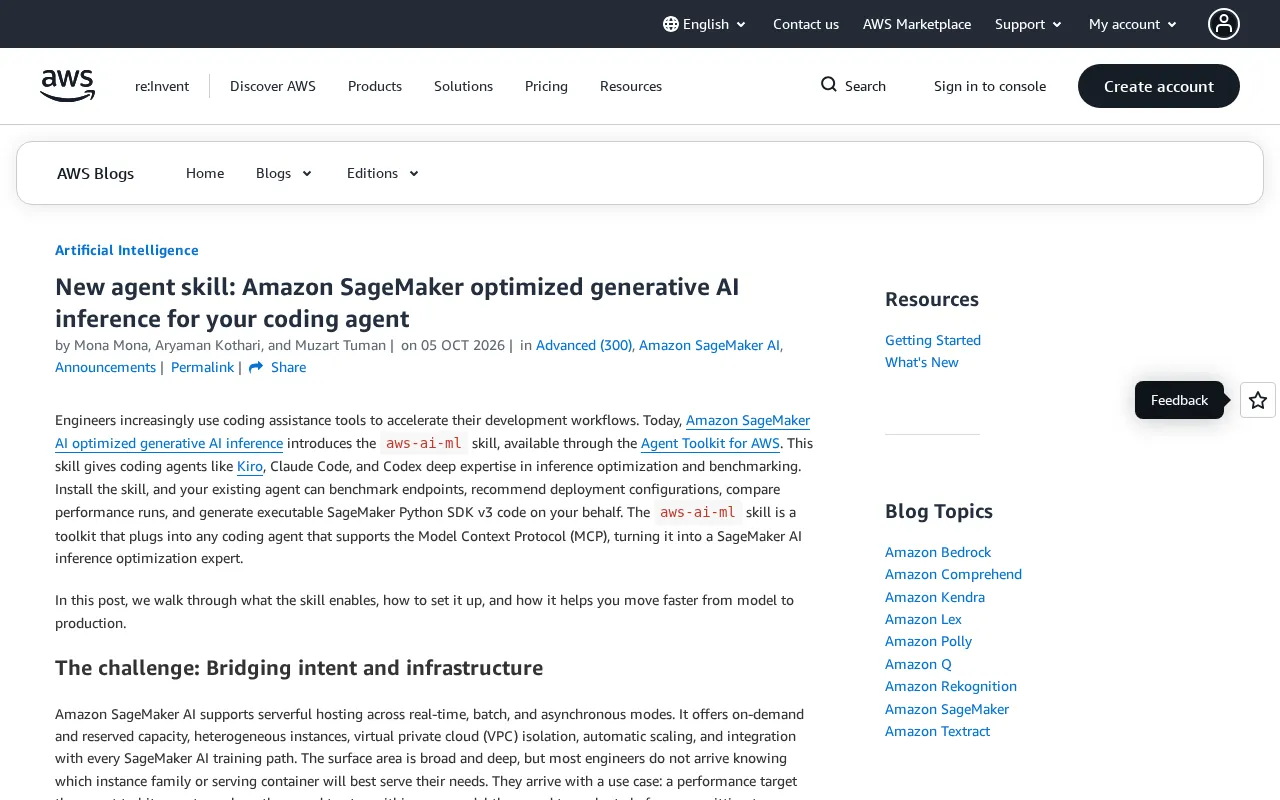Open the Advanced (300) tag link
Viewport: 1280px width, 800px height.
point(584,345)
